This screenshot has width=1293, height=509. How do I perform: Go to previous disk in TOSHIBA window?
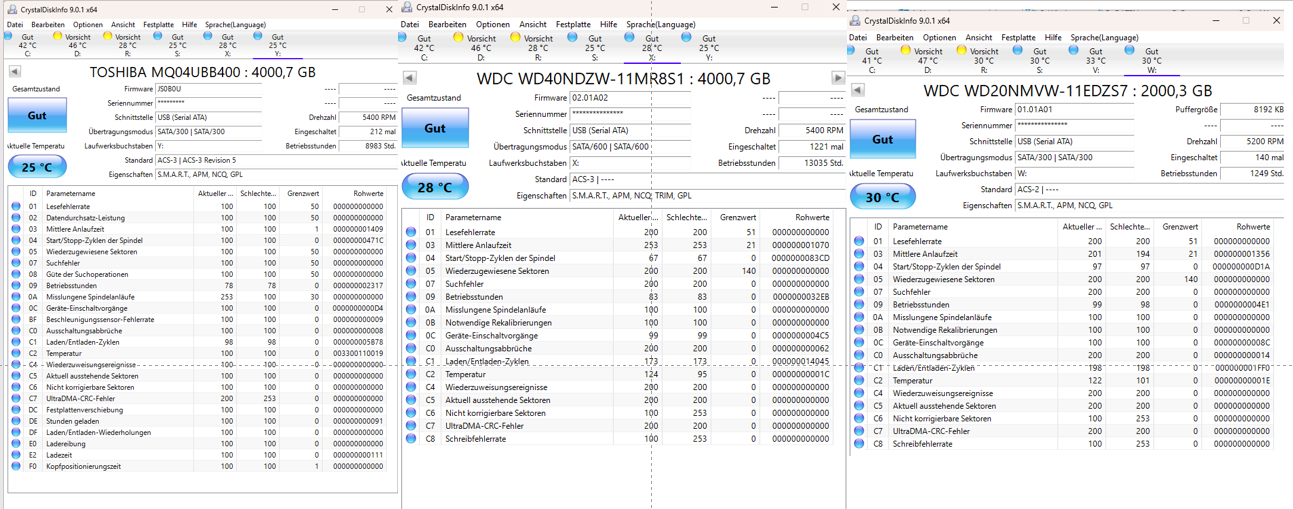tap(15, 72)
